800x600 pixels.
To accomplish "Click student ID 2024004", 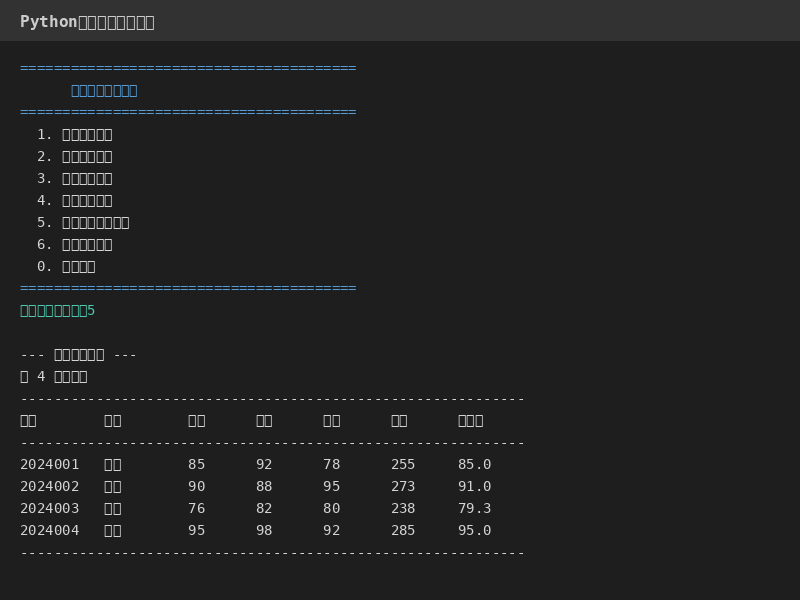I will [49, 530].
